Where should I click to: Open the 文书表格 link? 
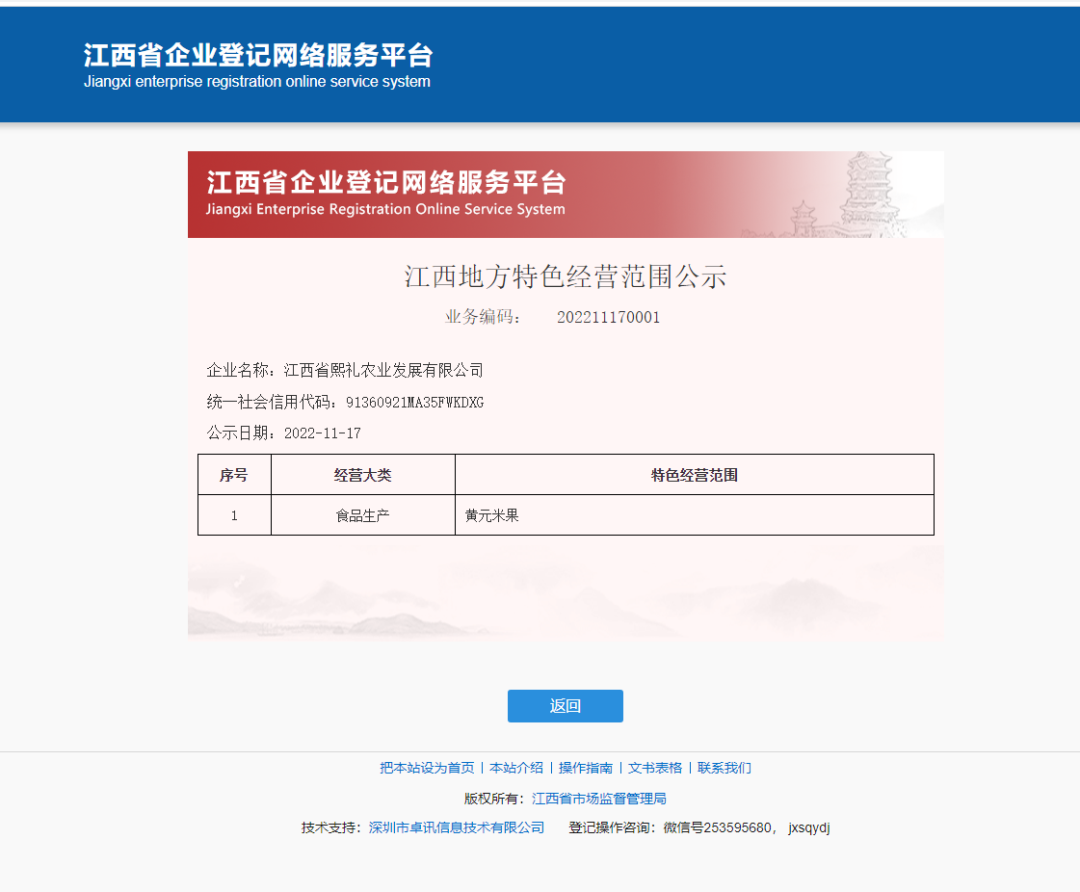pos(655,768)
